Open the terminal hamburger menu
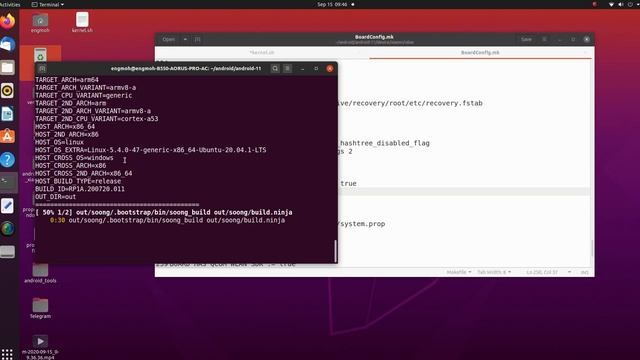 287,69
